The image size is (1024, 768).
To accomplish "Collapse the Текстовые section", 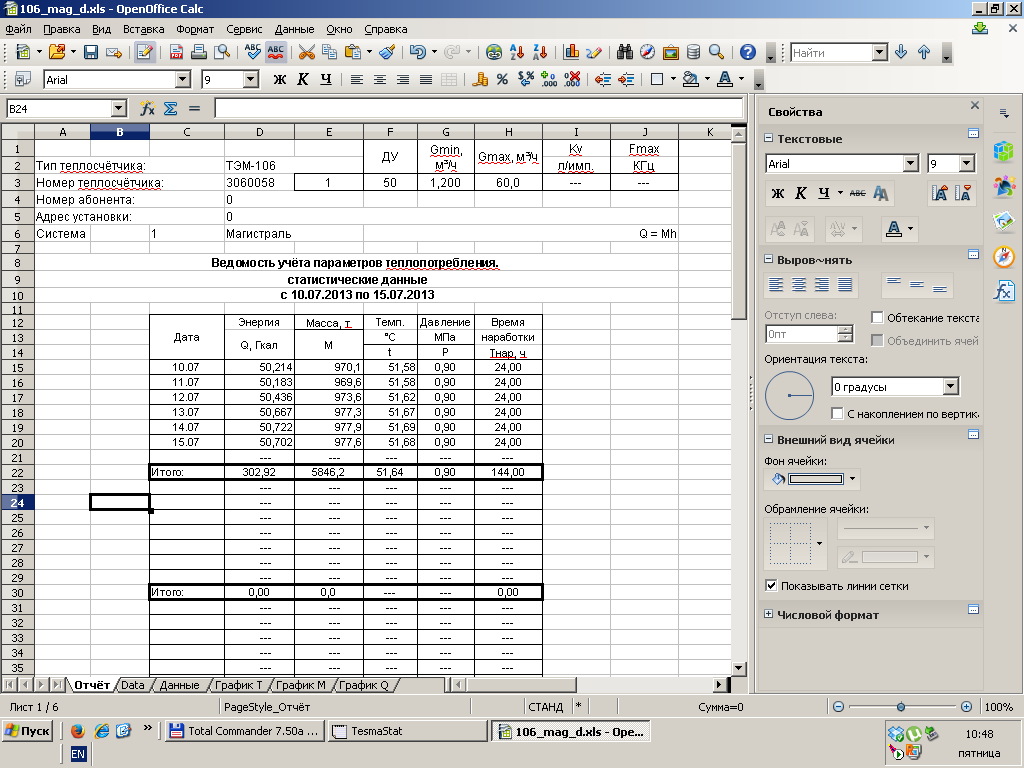I will coord(769,138).
